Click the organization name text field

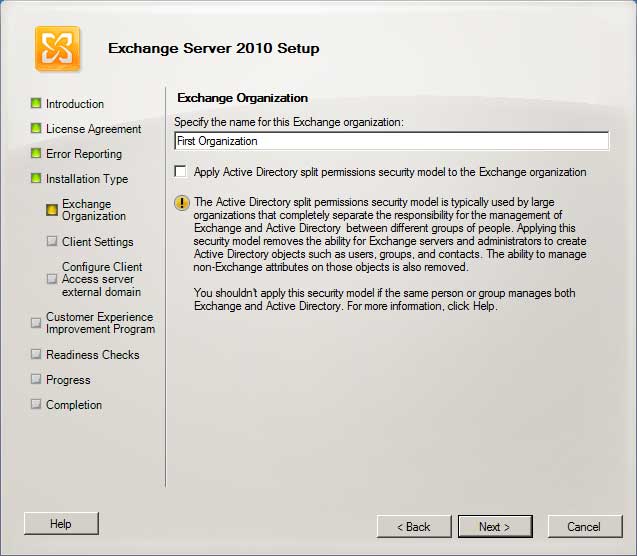391,142
